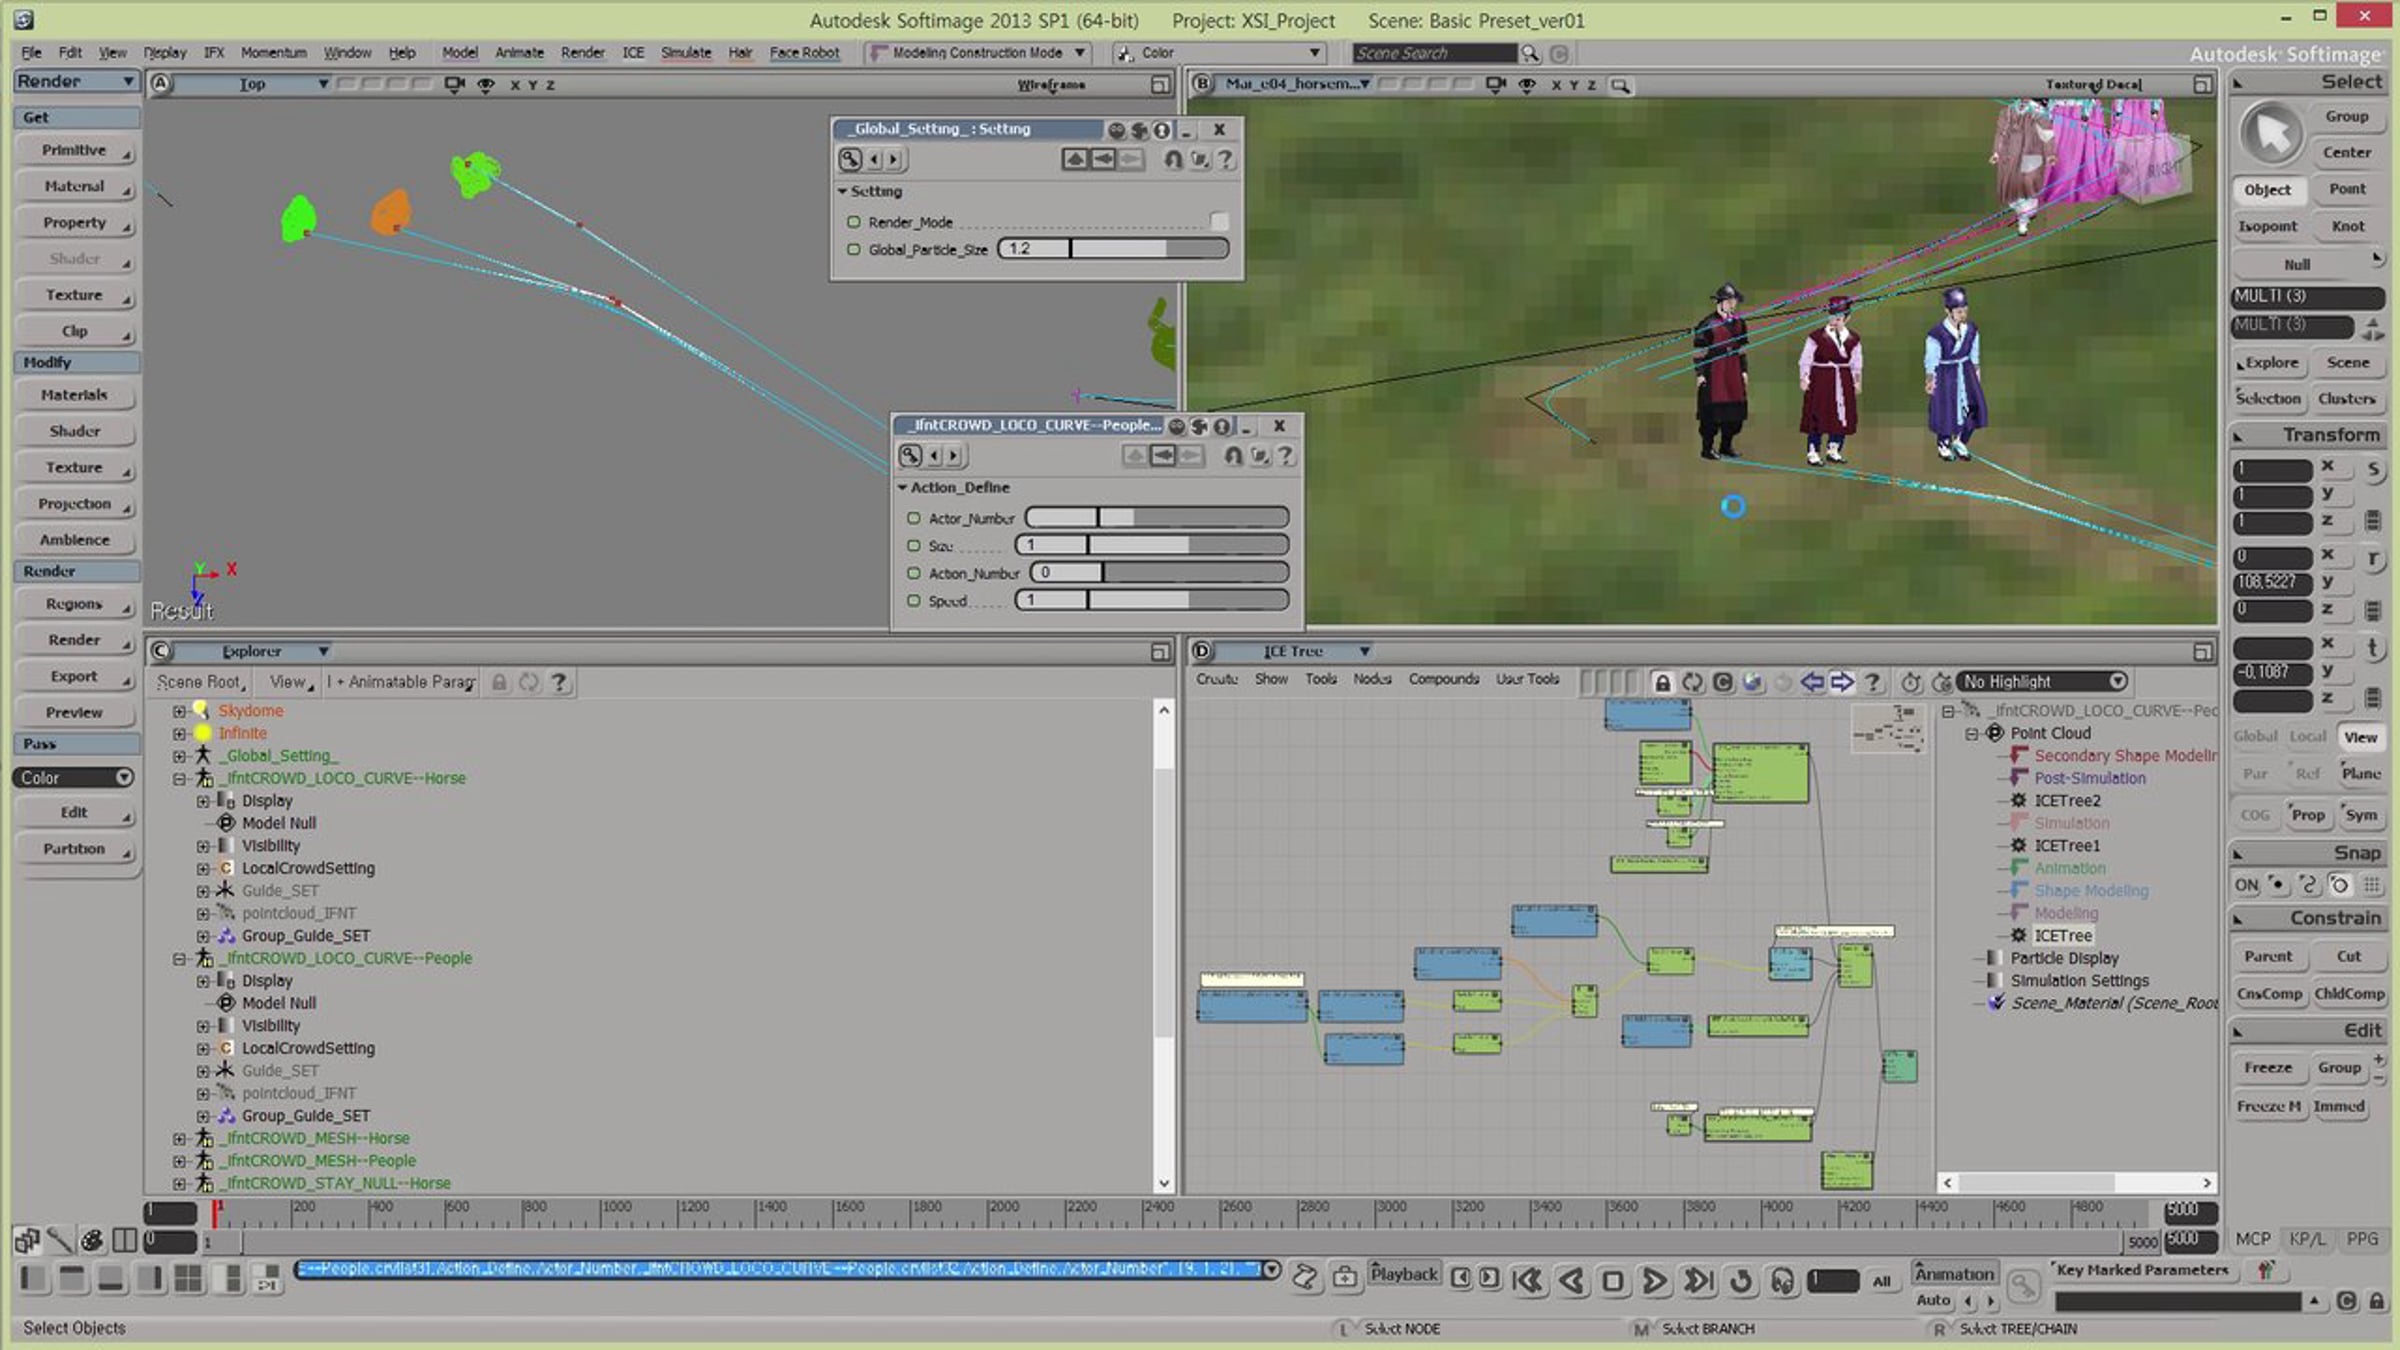
Task: Click the Primitive button
Action: click(x=76, y=150)
